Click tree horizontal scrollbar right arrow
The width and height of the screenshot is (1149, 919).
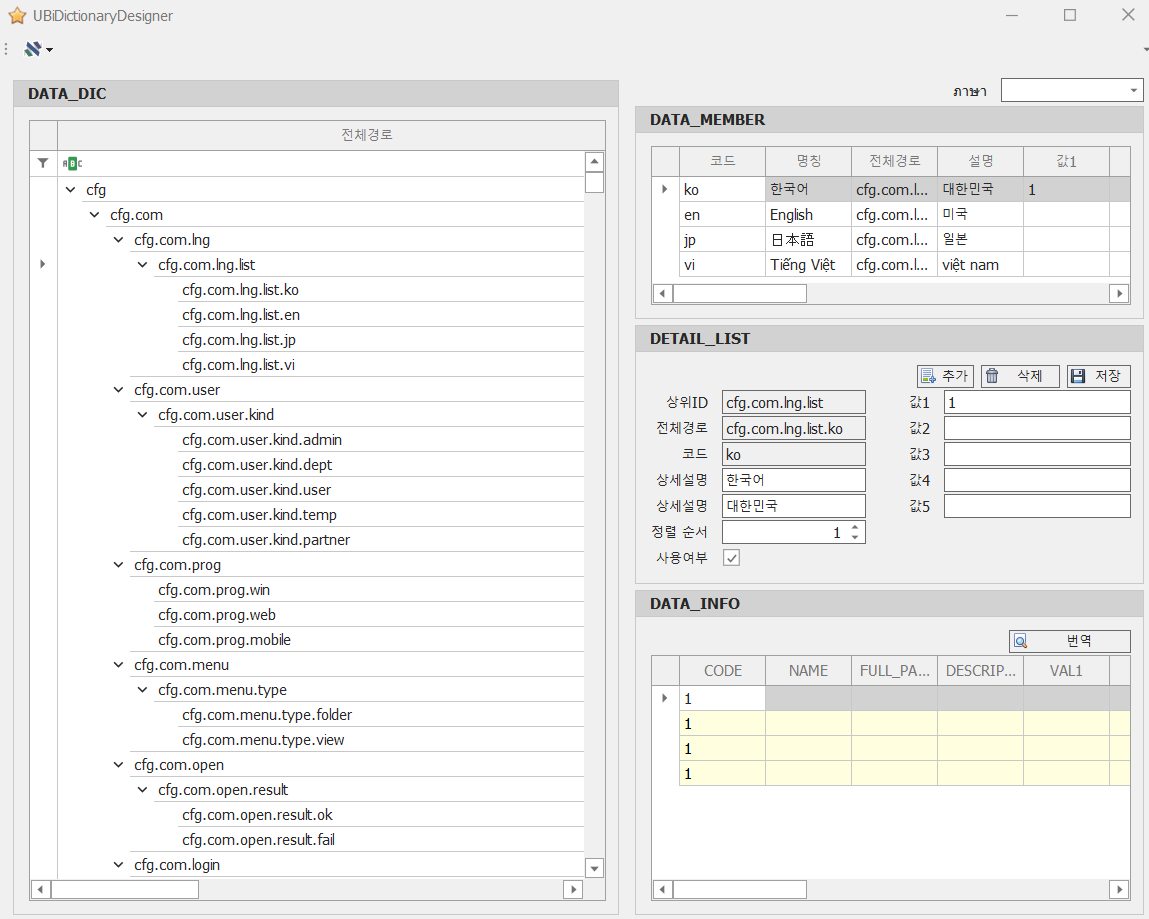tap(573, 889)
